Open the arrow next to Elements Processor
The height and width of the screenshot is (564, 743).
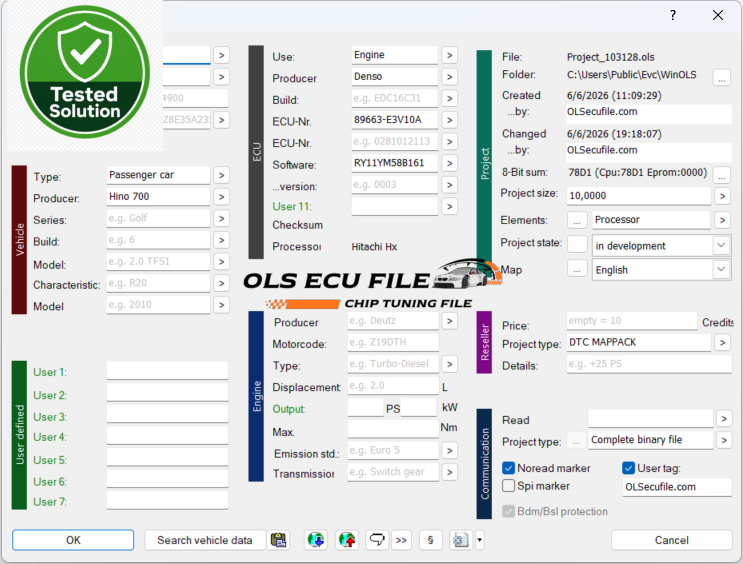coord(722,220)
